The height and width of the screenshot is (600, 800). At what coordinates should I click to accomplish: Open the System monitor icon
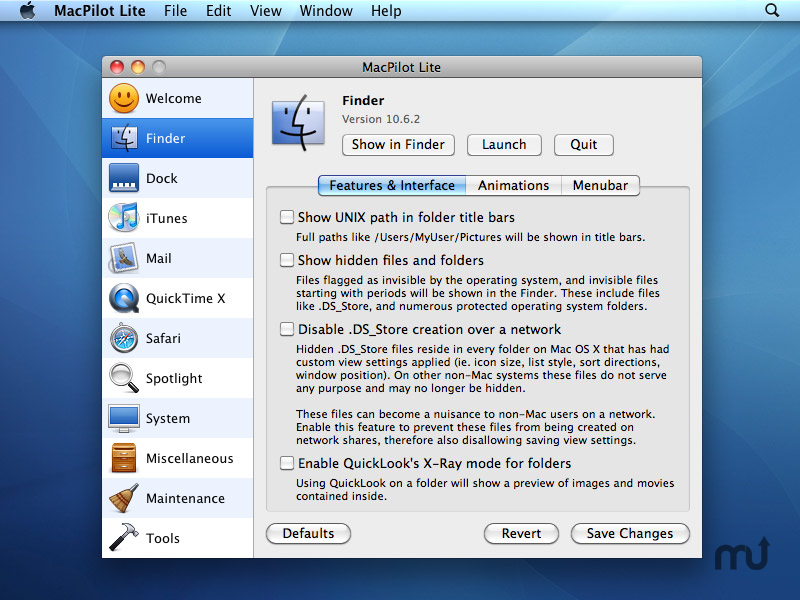(123, 418)
